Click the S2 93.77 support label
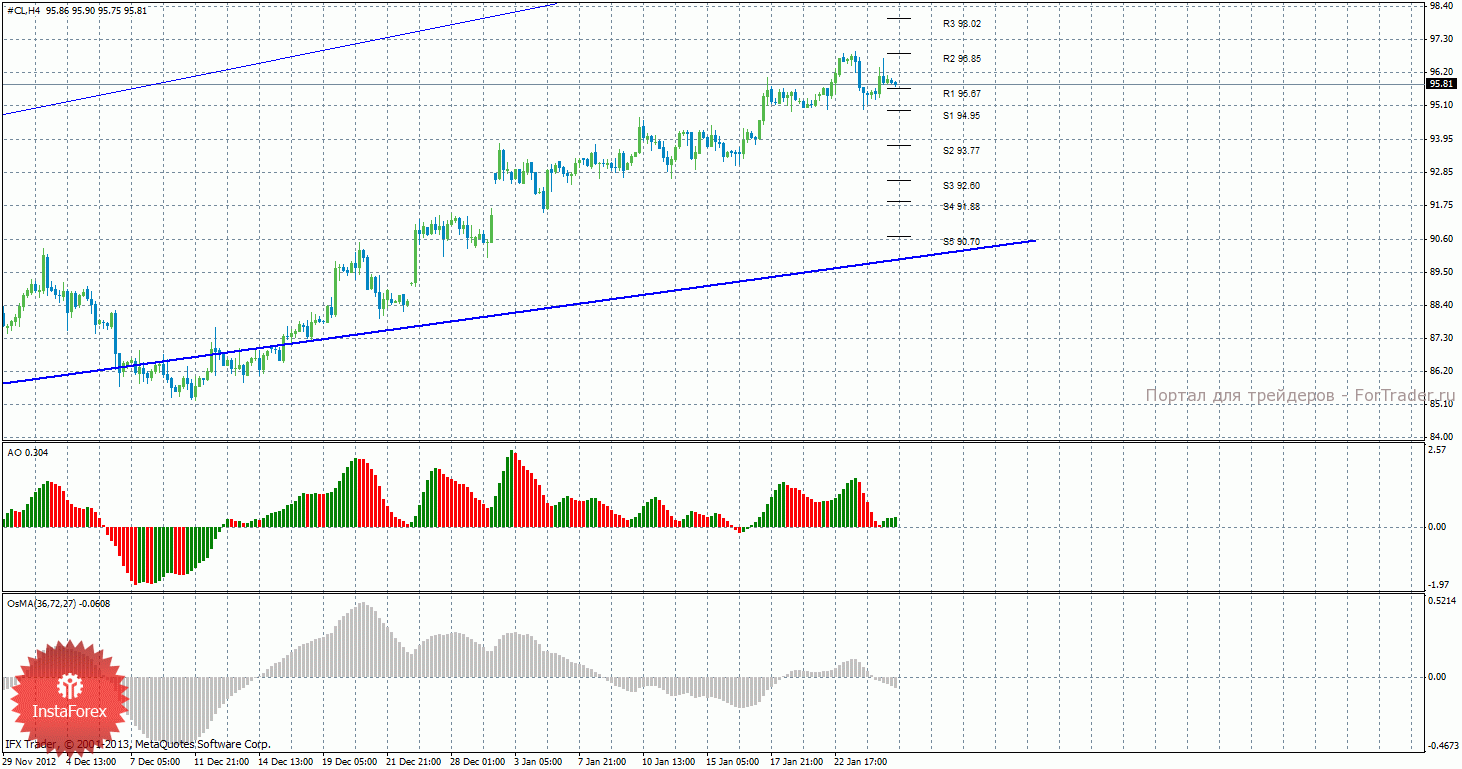The image size is (1462, 769). click(x=961, y=151)
